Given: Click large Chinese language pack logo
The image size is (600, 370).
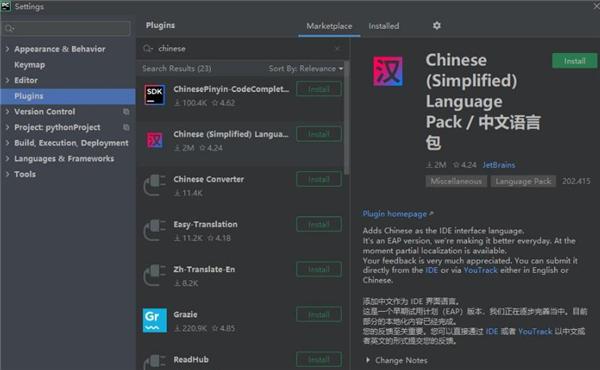Looking at the screenshot, I should pos(388,71).
